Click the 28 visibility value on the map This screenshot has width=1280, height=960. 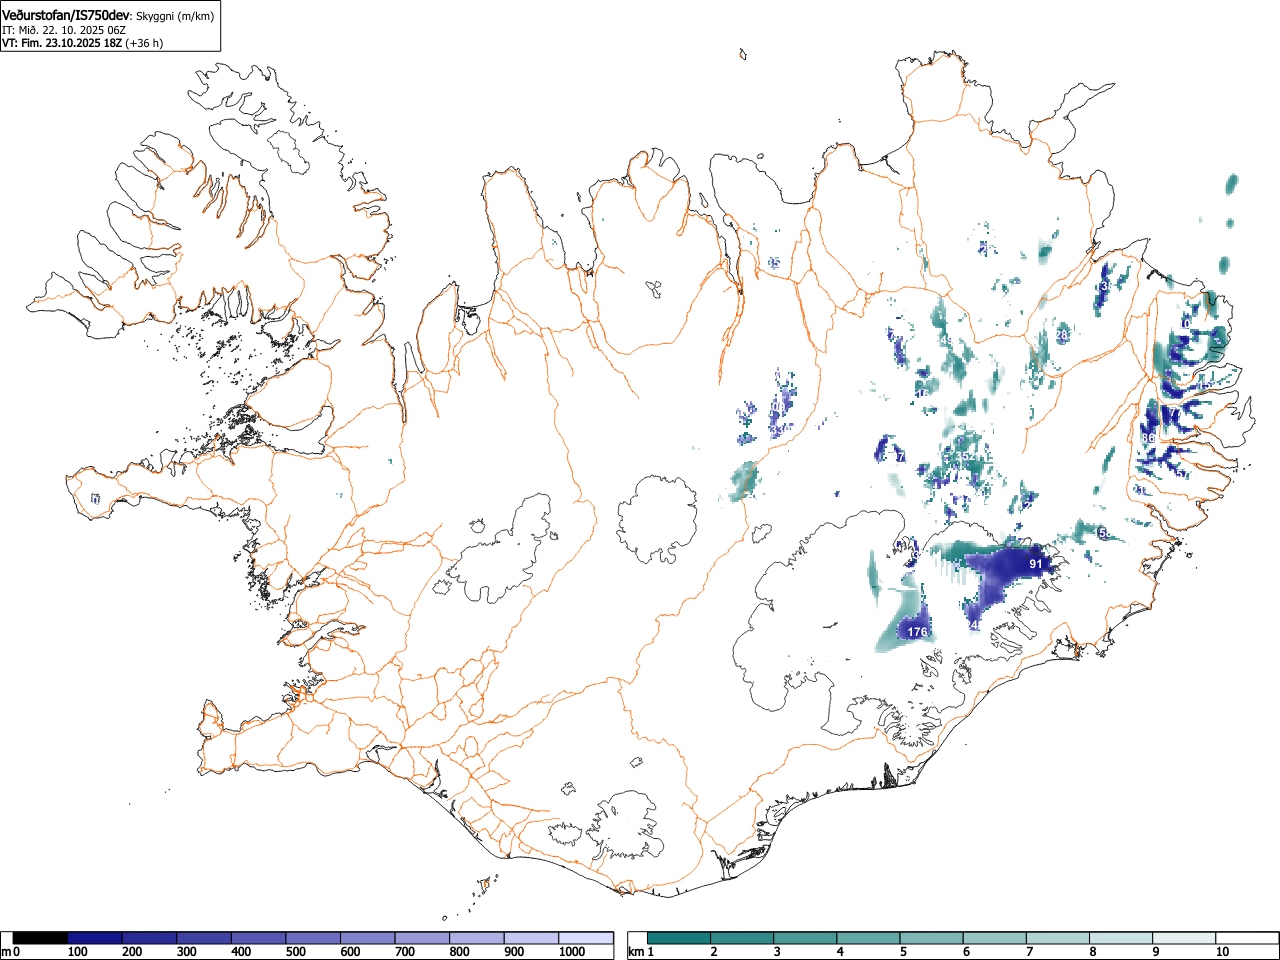(x=1062, y=334)
